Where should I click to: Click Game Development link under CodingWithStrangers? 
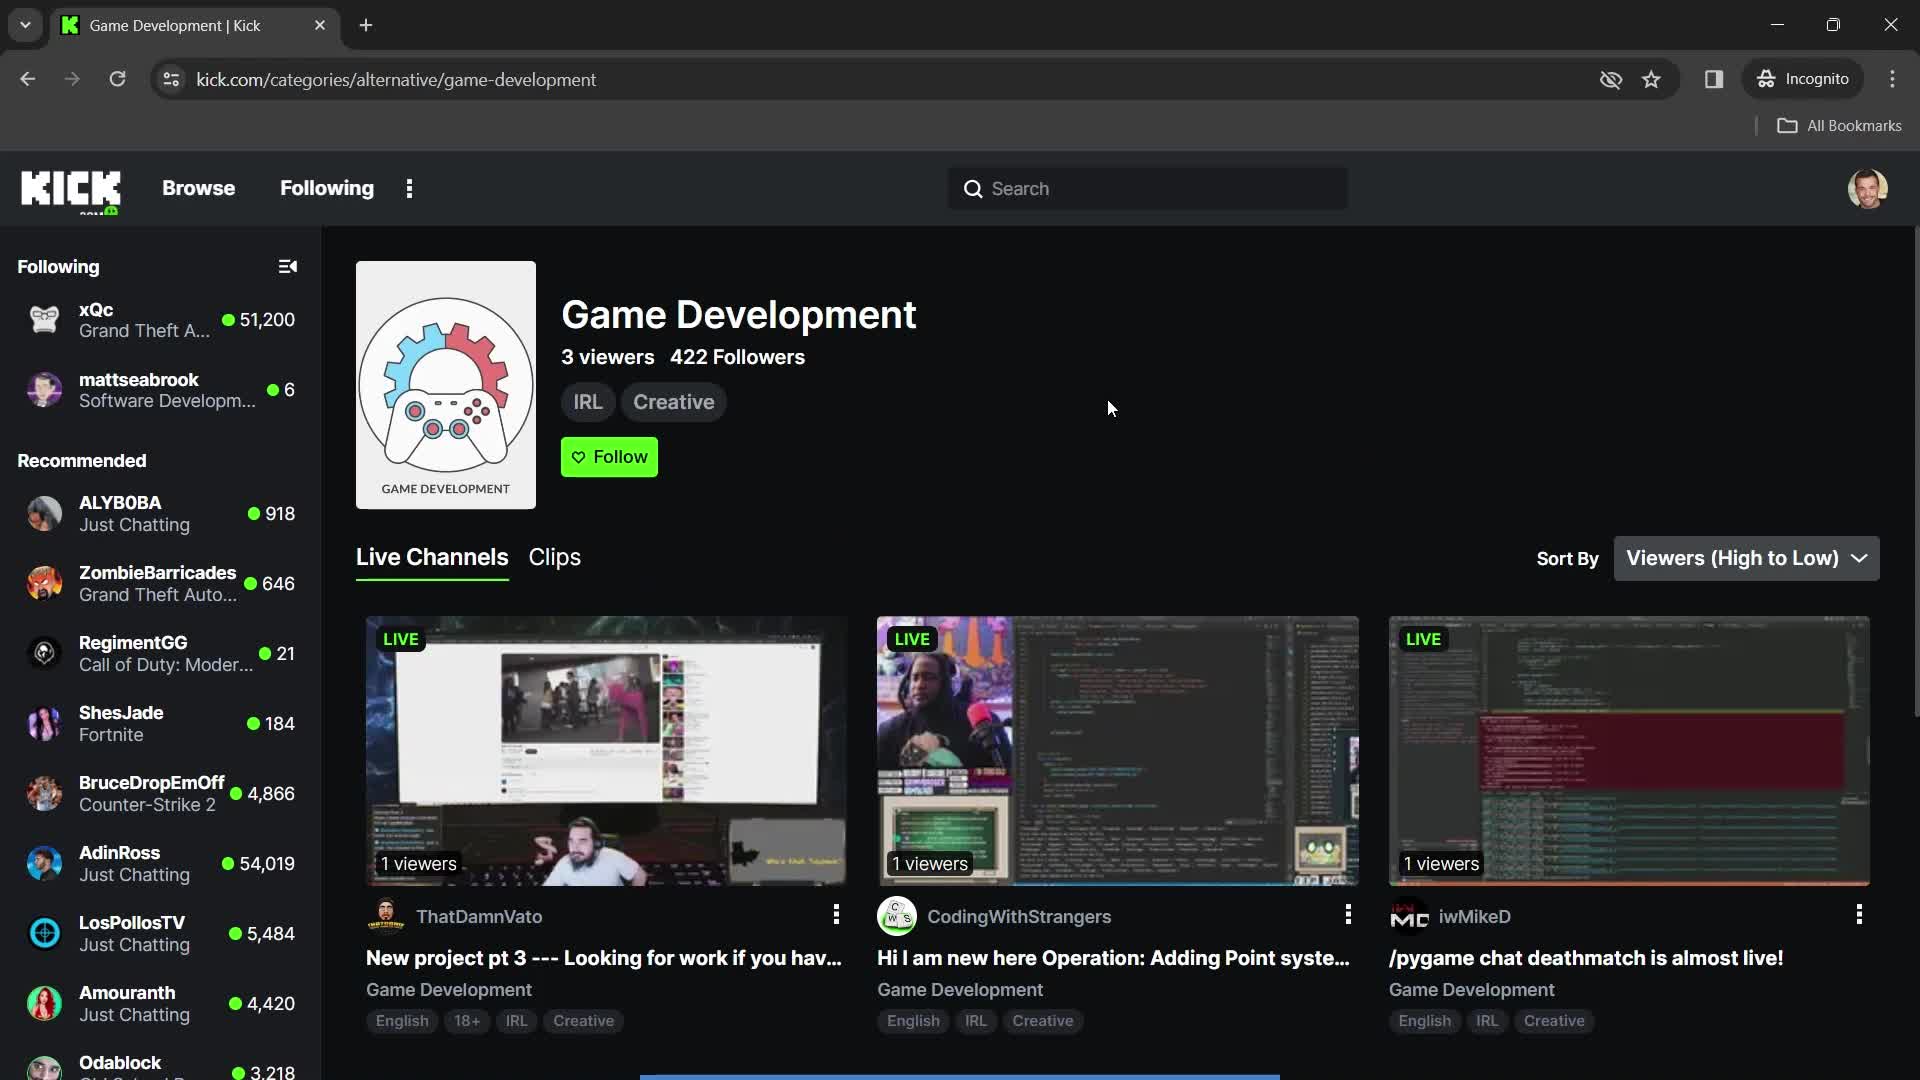tap(960, 990)
